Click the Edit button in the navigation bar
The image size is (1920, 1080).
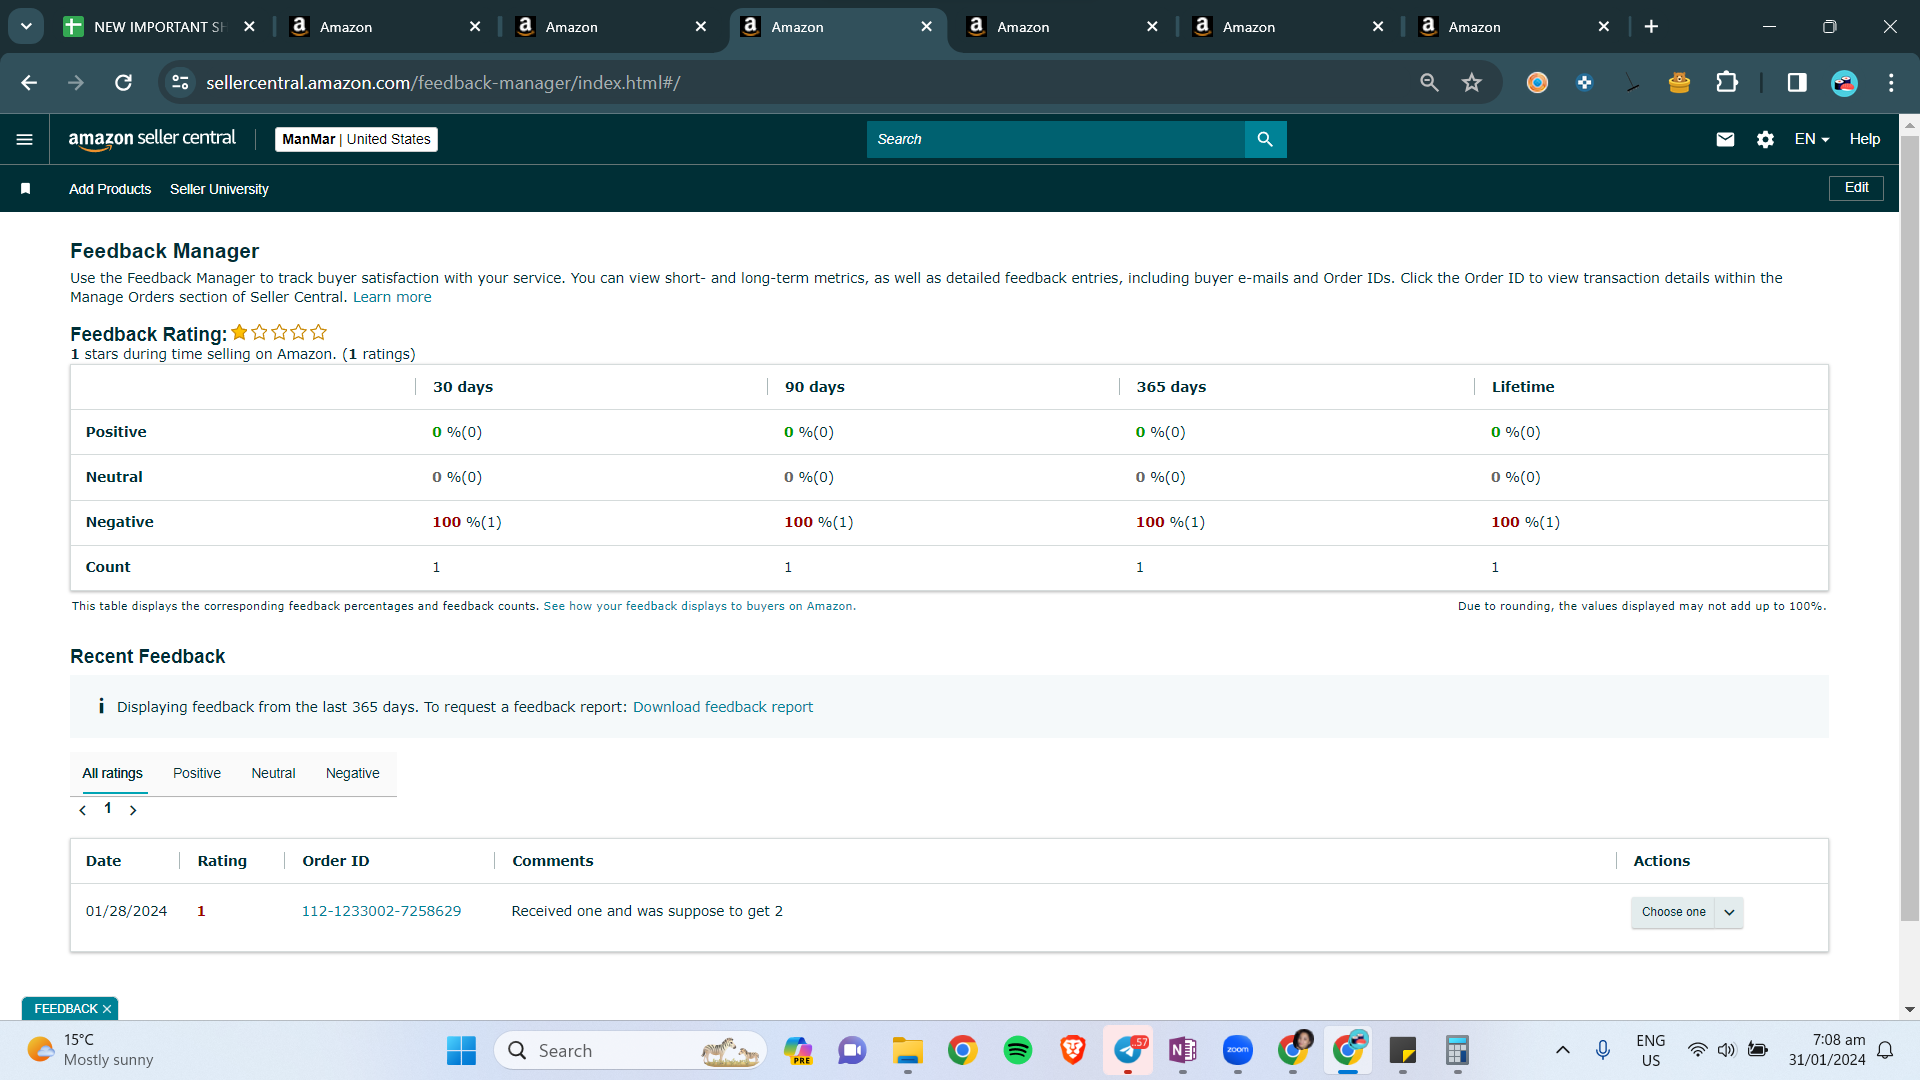tap(1856, 188)
